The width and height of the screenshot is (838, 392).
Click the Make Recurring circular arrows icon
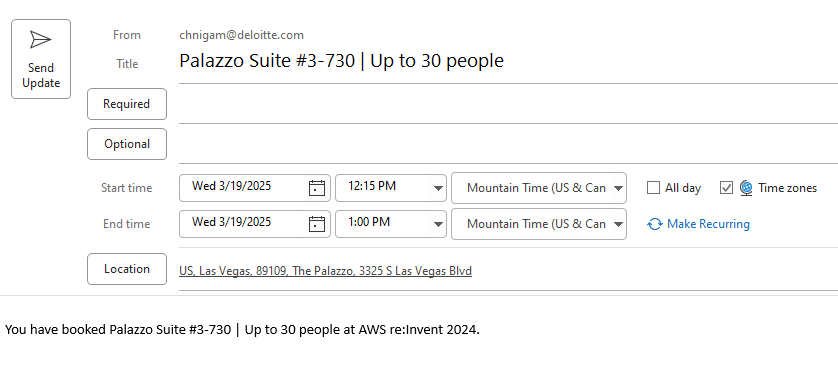655,224
